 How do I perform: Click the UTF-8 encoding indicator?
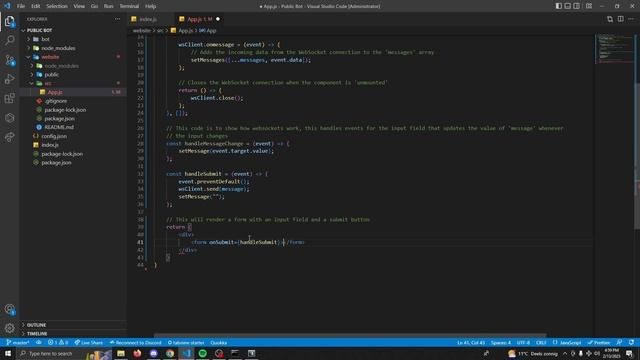pyautogui.click(x=523, y=342)
